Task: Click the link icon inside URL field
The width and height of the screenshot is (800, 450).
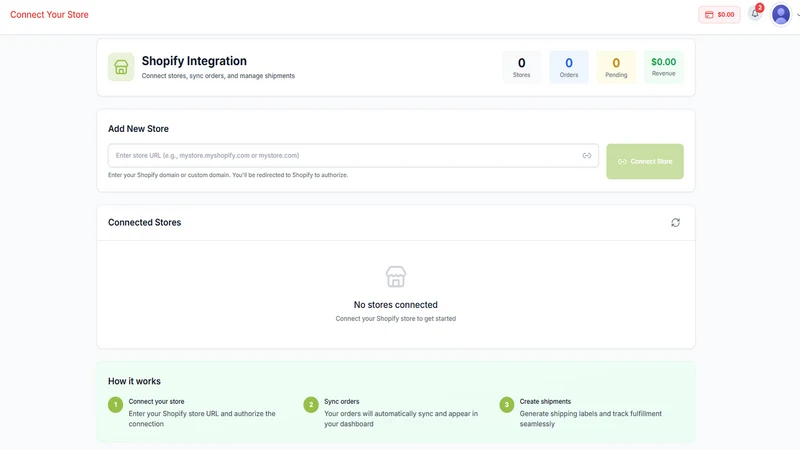Action: 587,156
